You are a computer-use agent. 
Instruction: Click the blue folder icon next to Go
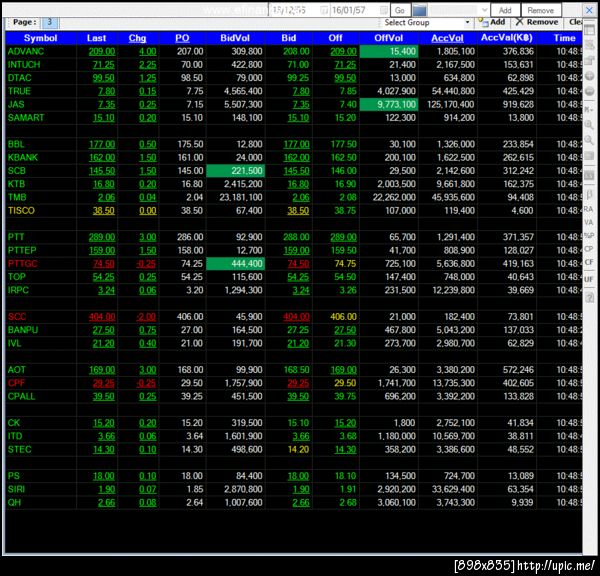[420, 10]
